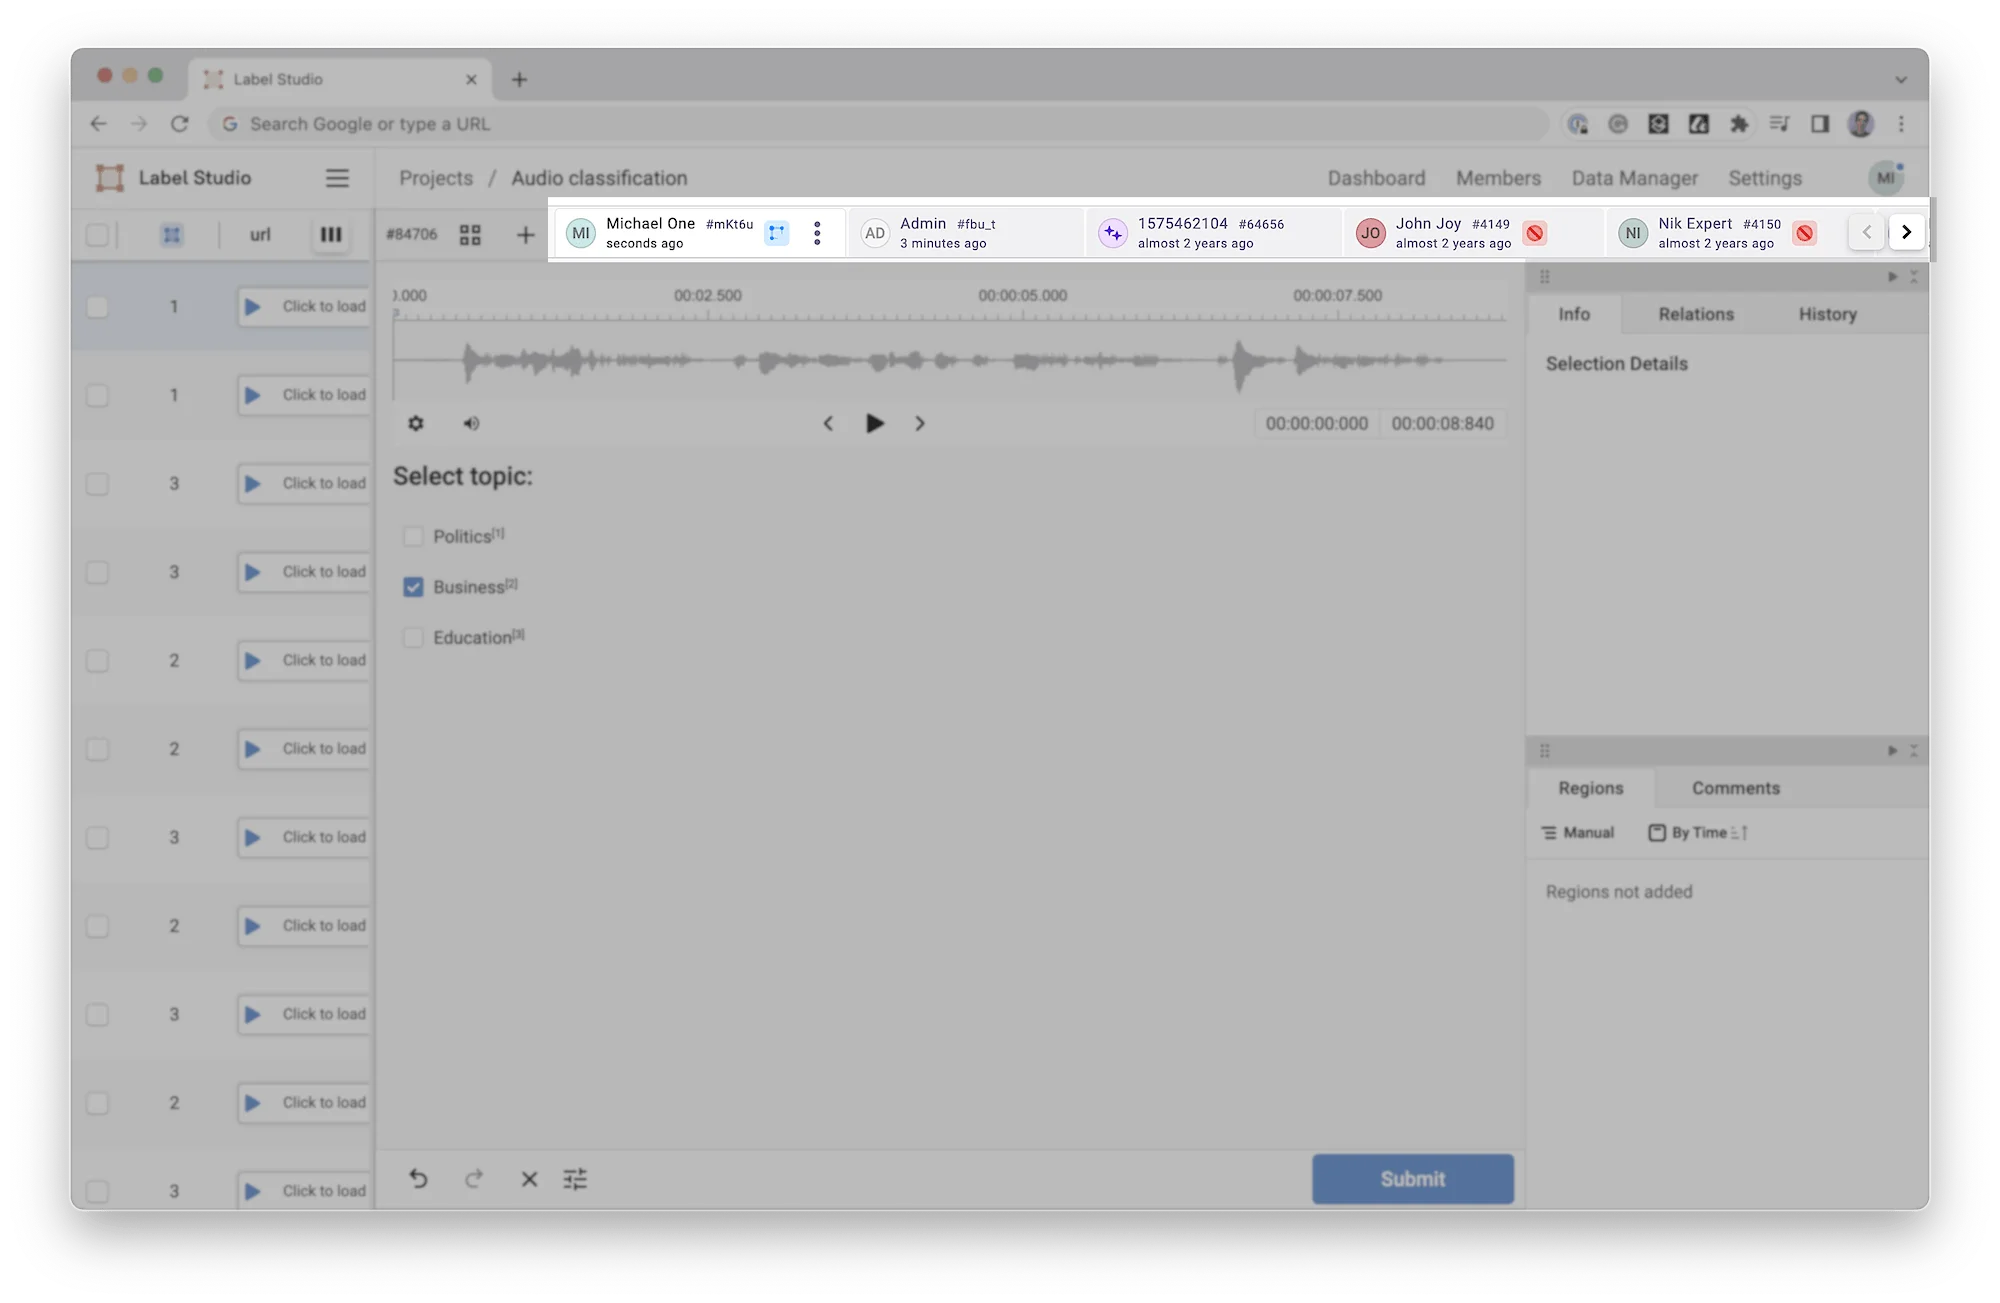Click ground-truth icon on Michael One annotation
Viewport: 2000px width, 1303px height.
pyautogui.click(x=777, y=233)
